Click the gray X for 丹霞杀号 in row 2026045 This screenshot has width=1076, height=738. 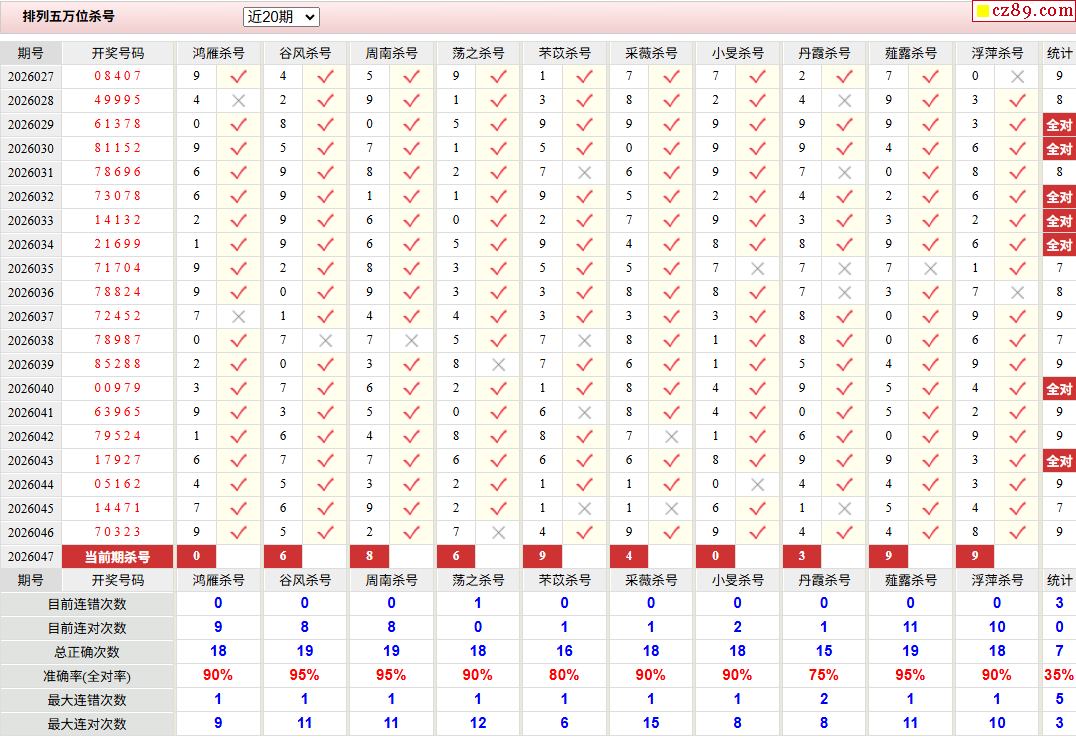tap(844, 509)
